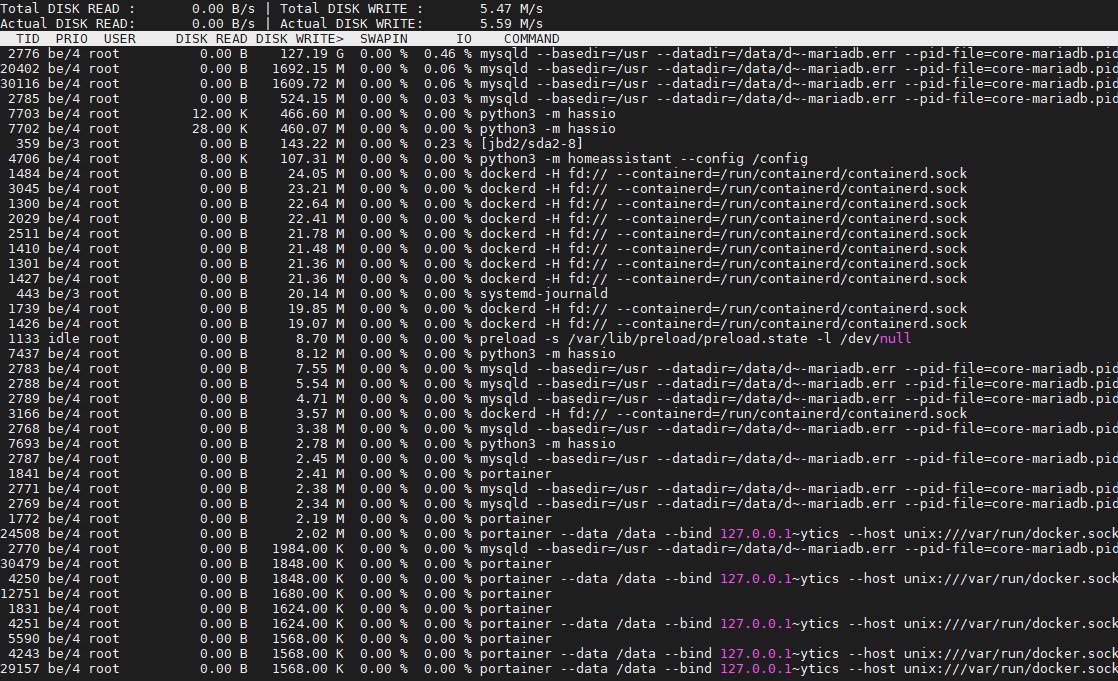
Task: Click TID 7693 python3 hassio row
Action: [x=559, y=443]
